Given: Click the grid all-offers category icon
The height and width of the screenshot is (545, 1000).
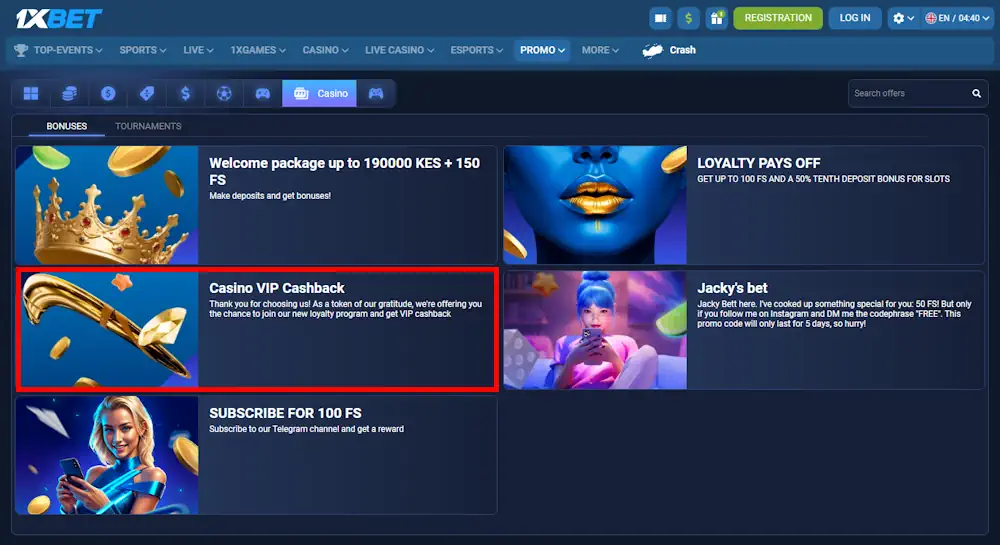Looking at the screenshot, I should 31,93.
